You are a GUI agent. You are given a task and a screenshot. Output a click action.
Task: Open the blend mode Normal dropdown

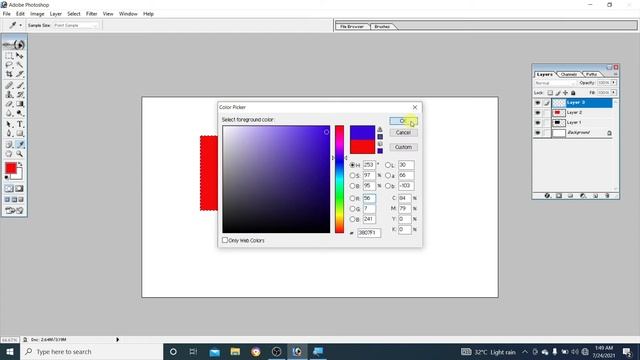[x=555, y=83]
